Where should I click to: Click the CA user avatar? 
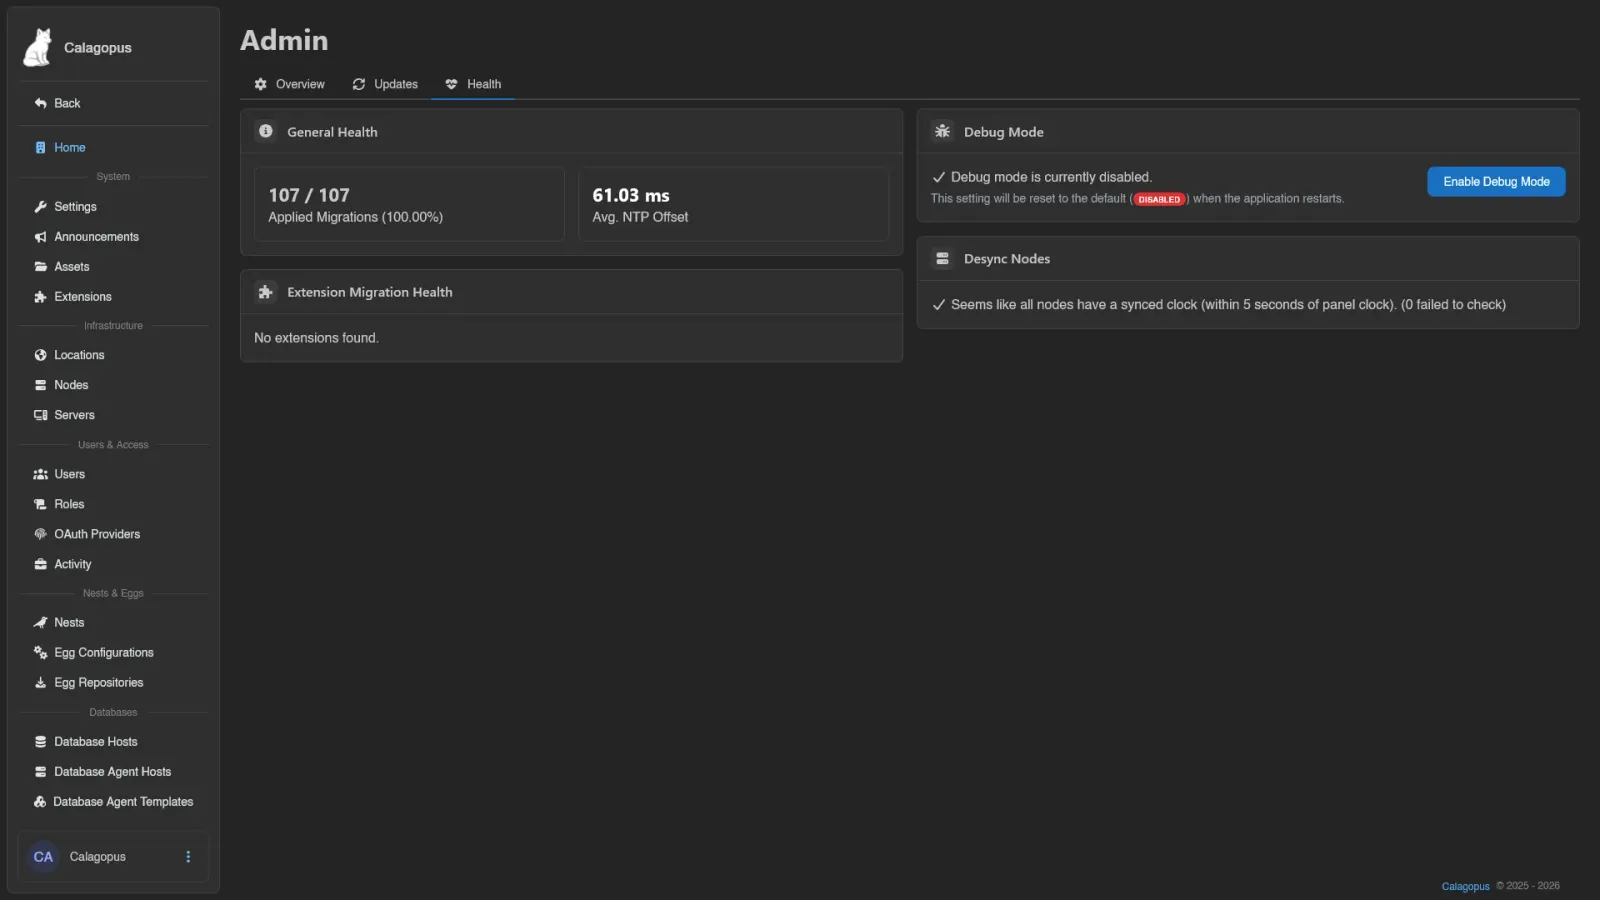(43, 857)
